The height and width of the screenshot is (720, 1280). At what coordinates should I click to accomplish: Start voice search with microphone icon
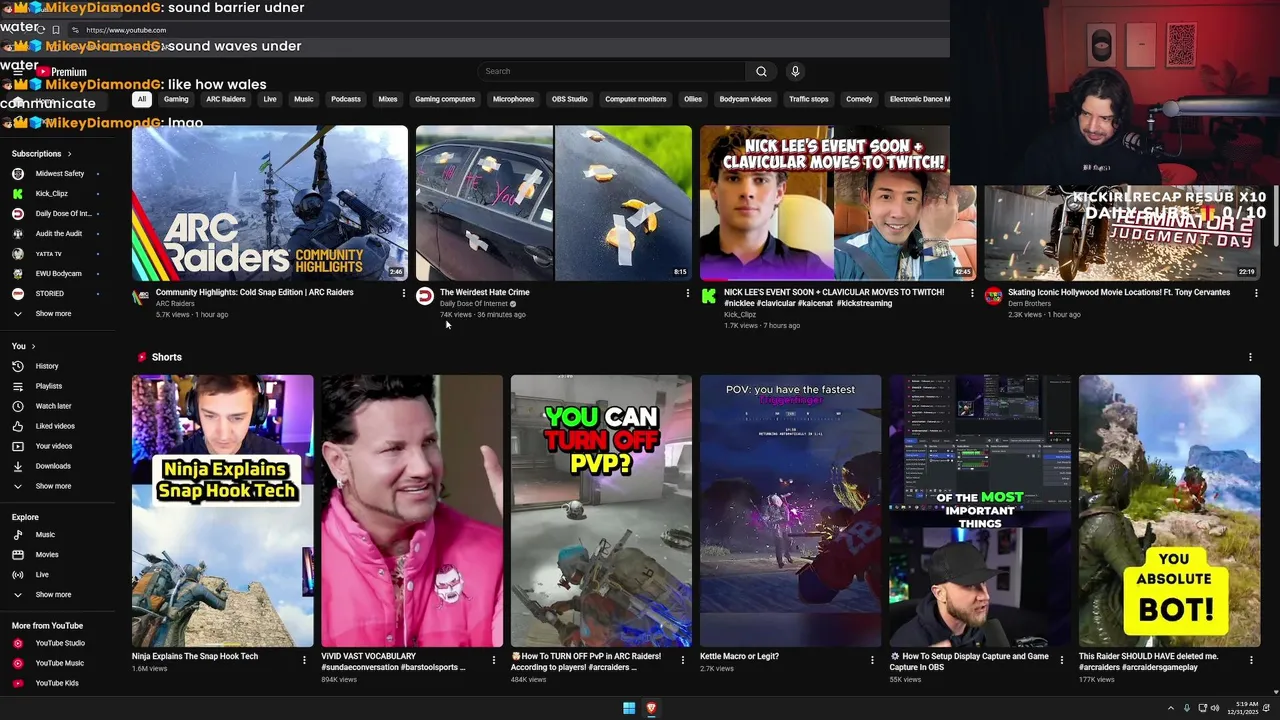[x=795, y=71]
